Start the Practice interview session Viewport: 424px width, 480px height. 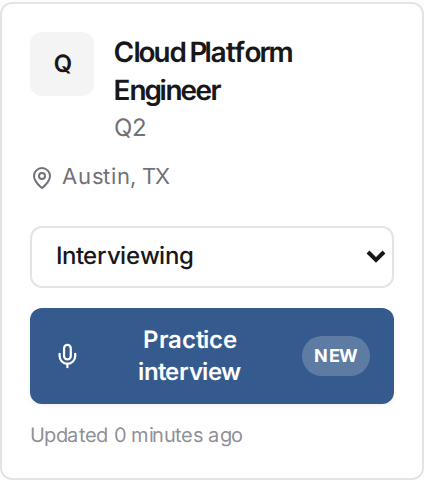click(212, 356)
